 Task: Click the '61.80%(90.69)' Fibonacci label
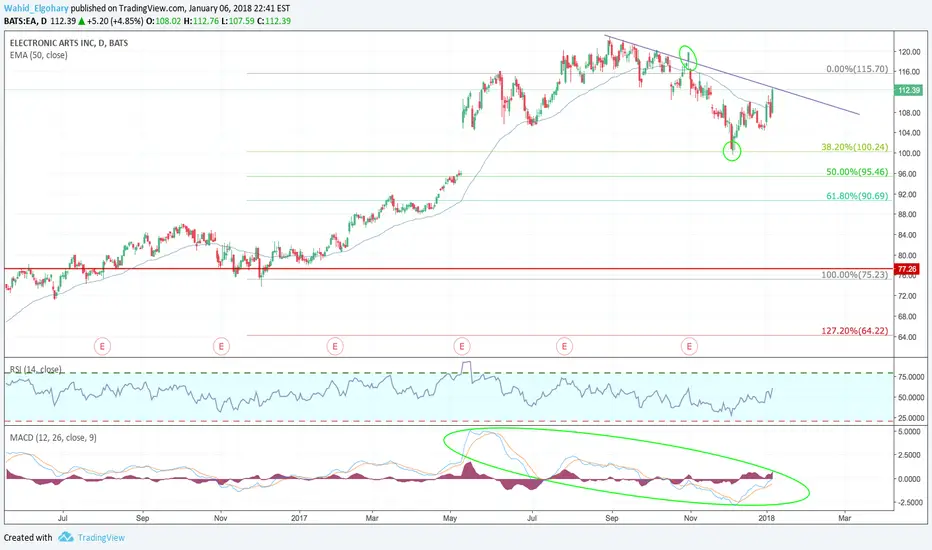(x=857, y=196)
